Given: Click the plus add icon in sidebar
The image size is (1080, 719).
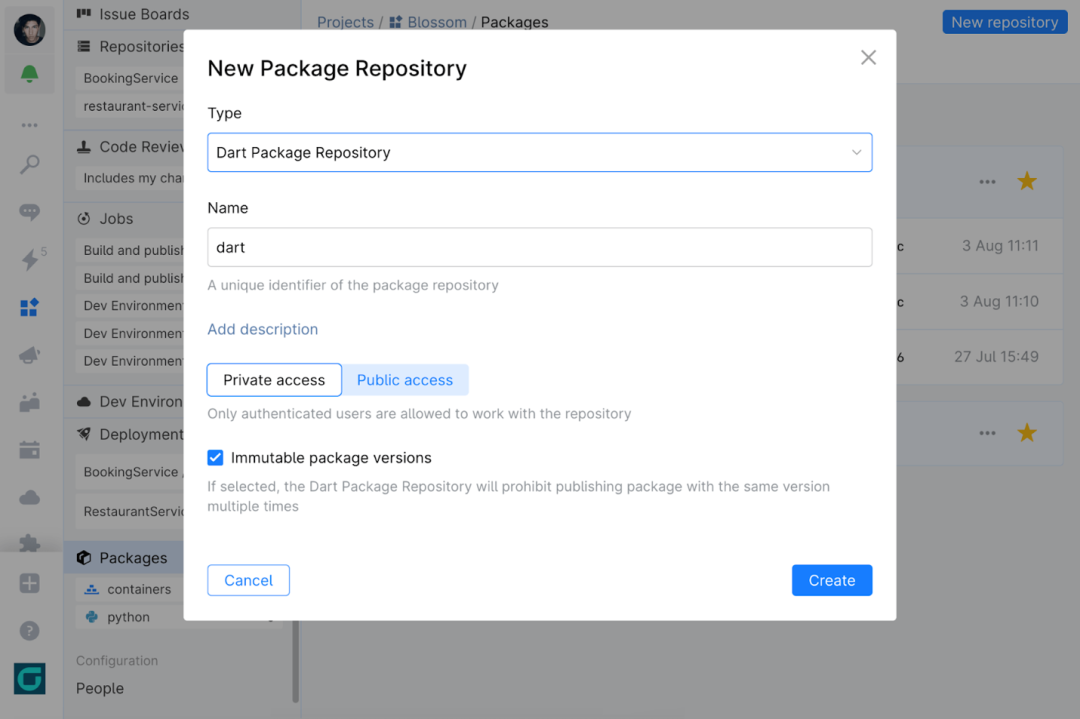Looking at the screenshot, I should 29,584.
